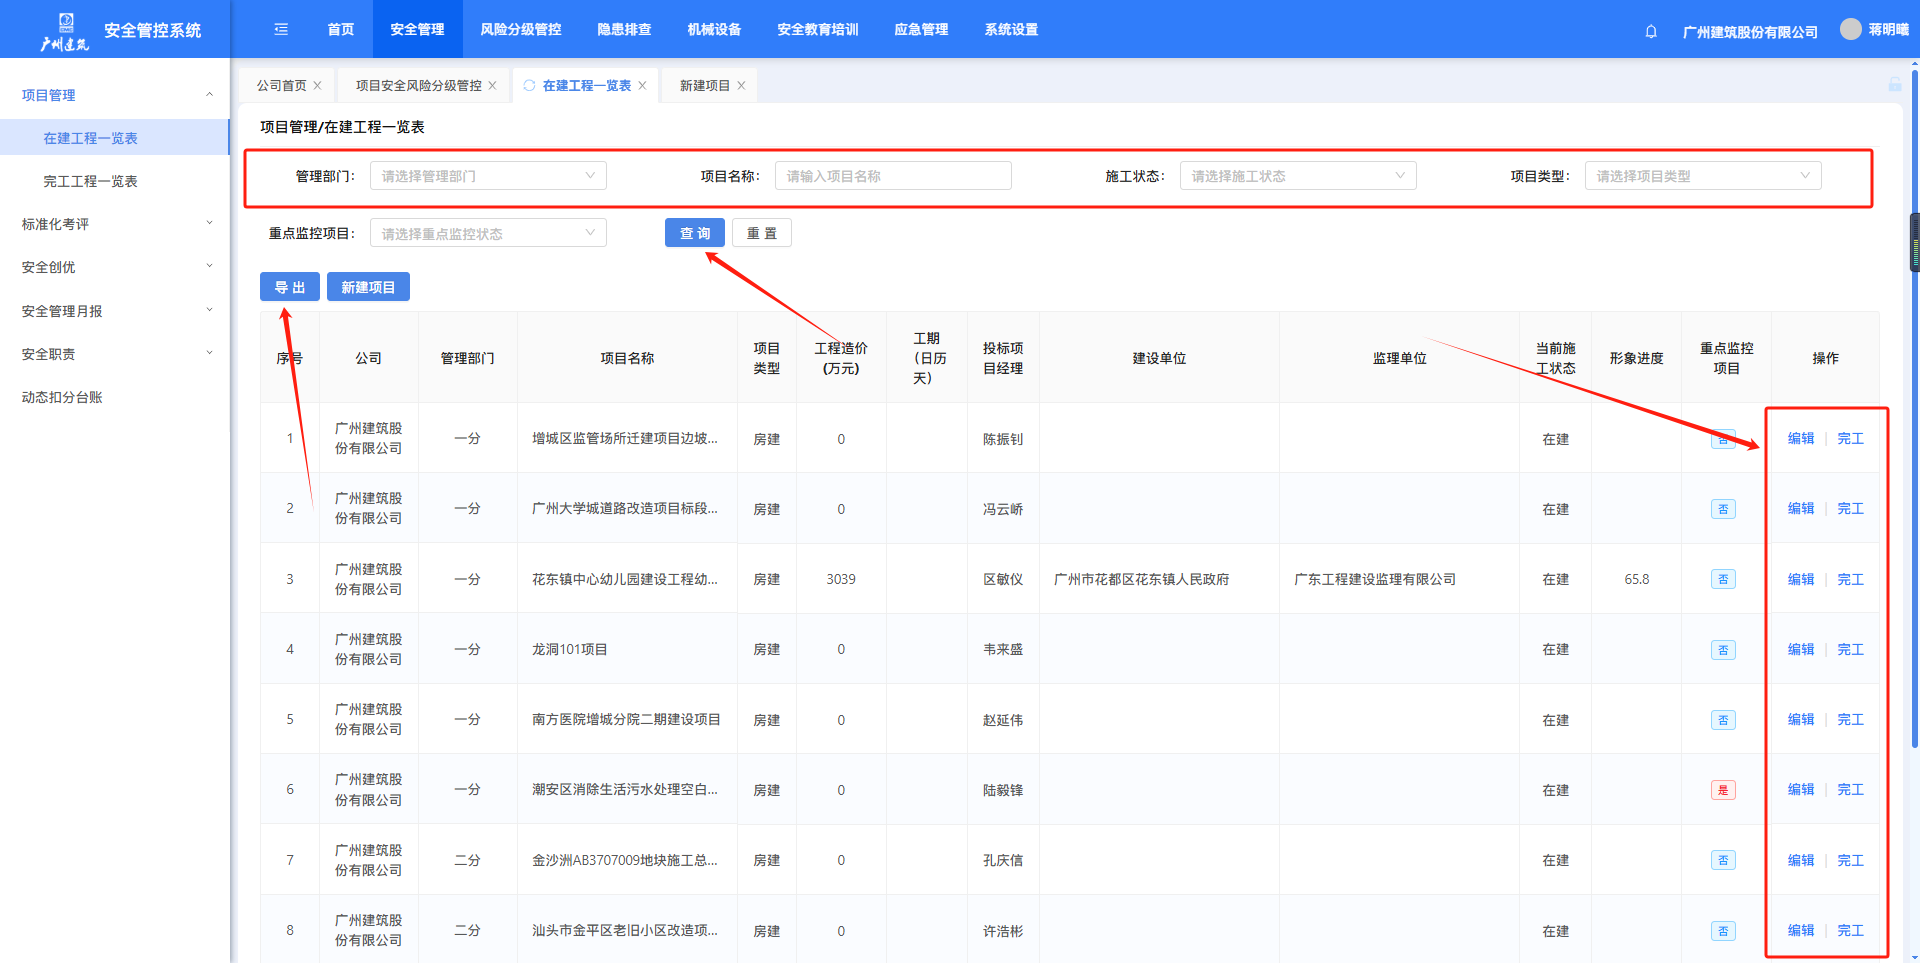The height and width of the screenshot is (963, 1920).
Task: Click 编辑 link for 龙洞101项目
Action: pos(1800,650)
